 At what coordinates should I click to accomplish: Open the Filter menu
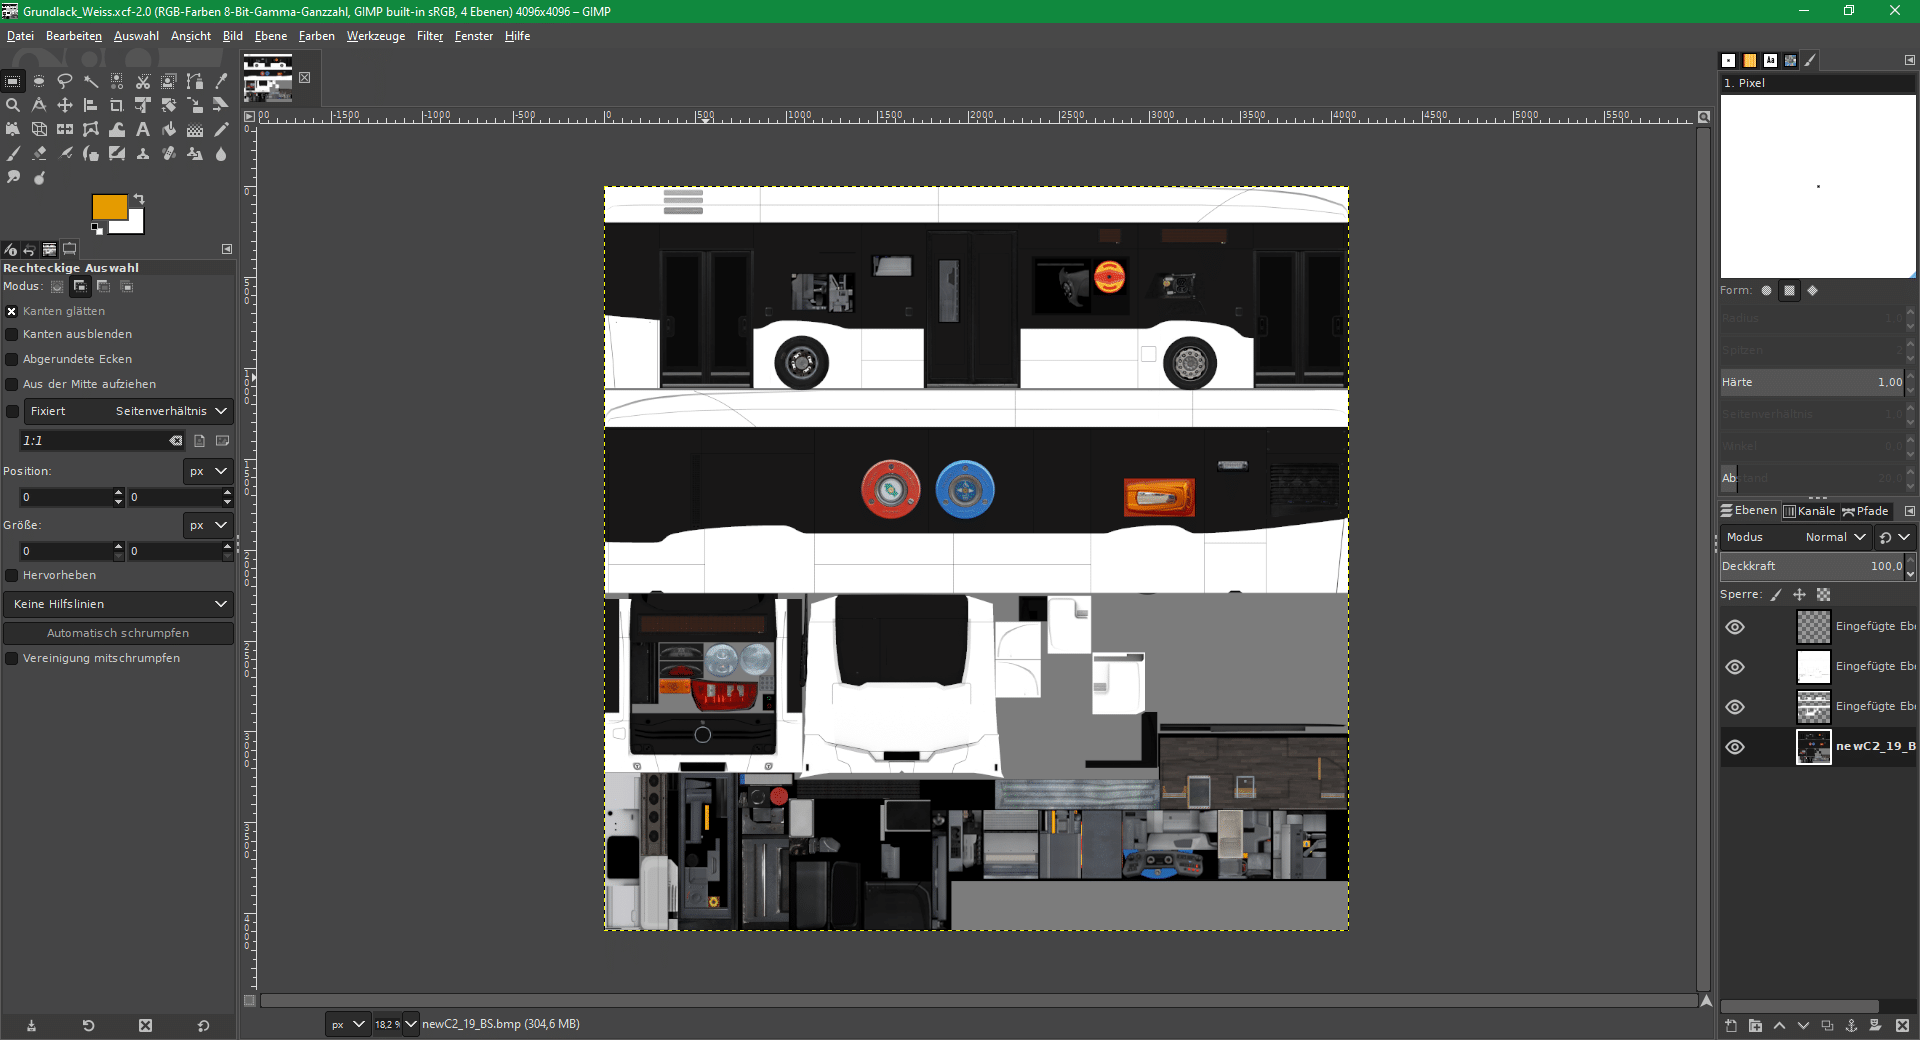point(430,36)
